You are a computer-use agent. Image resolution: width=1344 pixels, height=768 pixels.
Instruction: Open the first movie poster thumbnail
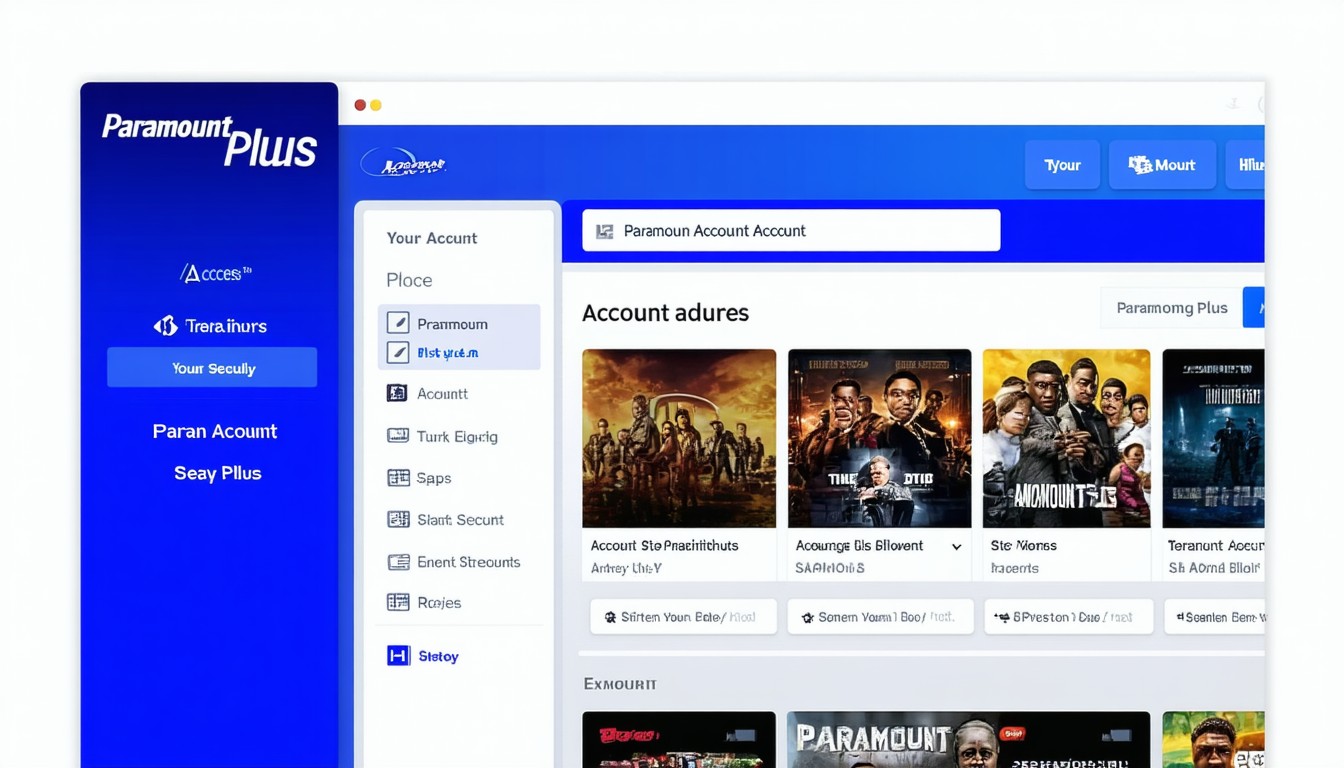(679, 438)
